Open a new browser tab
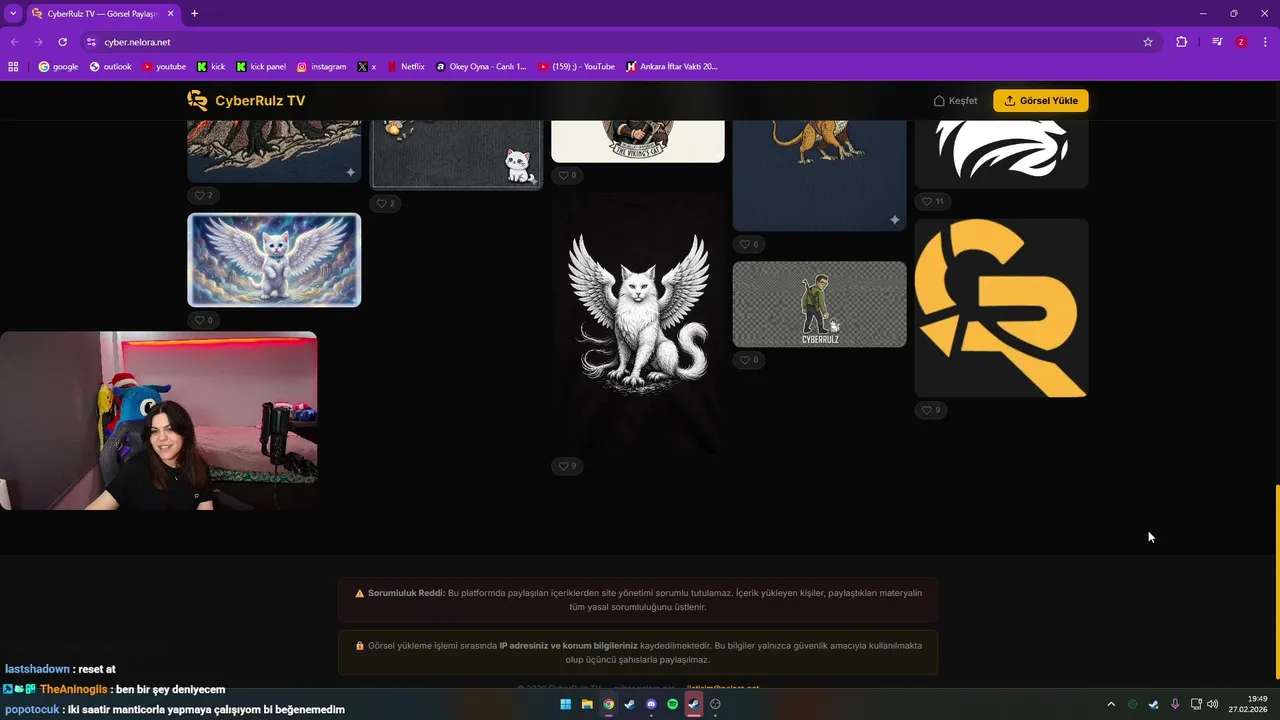The height and width of the screenshot is (720, 1280). 194,14
